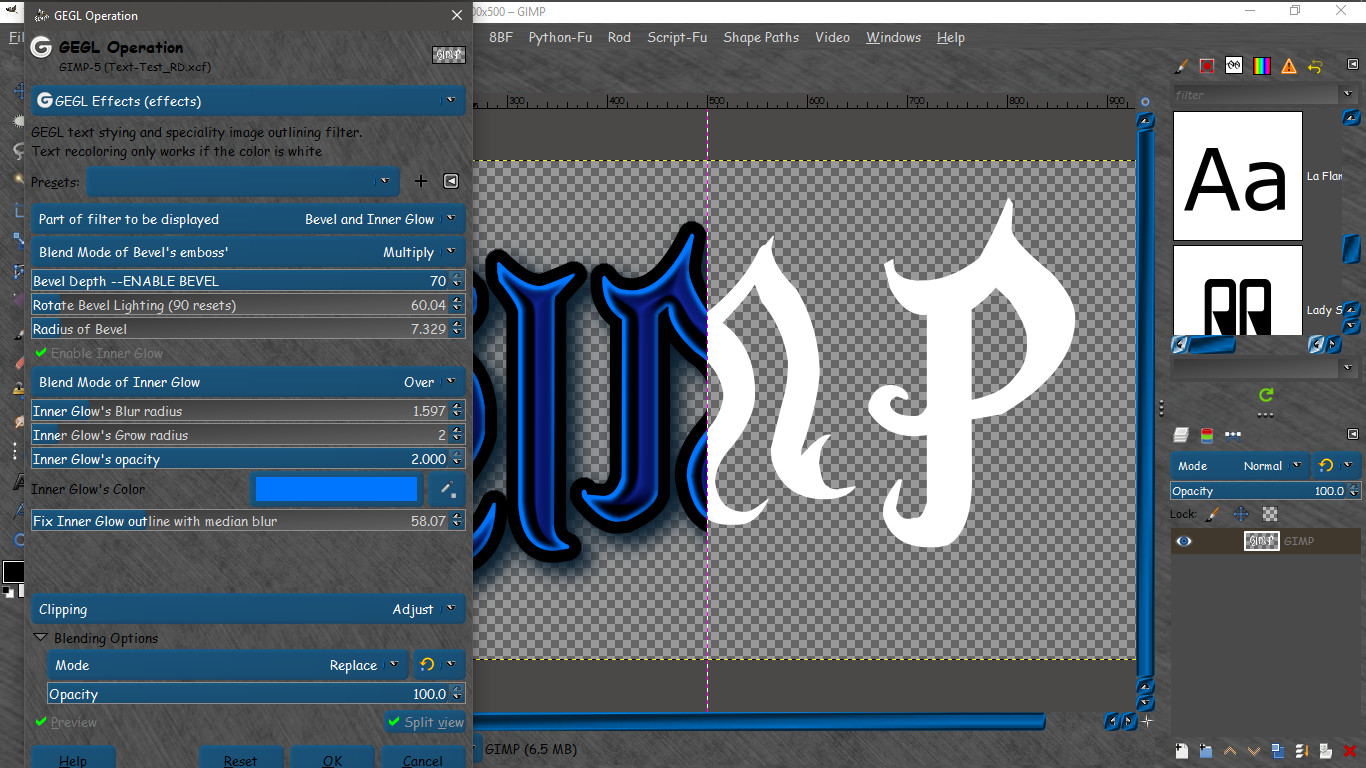Click the fonts filter input field
Image resolution: width=1366 pixels, height=768 pixels.
1256,95
